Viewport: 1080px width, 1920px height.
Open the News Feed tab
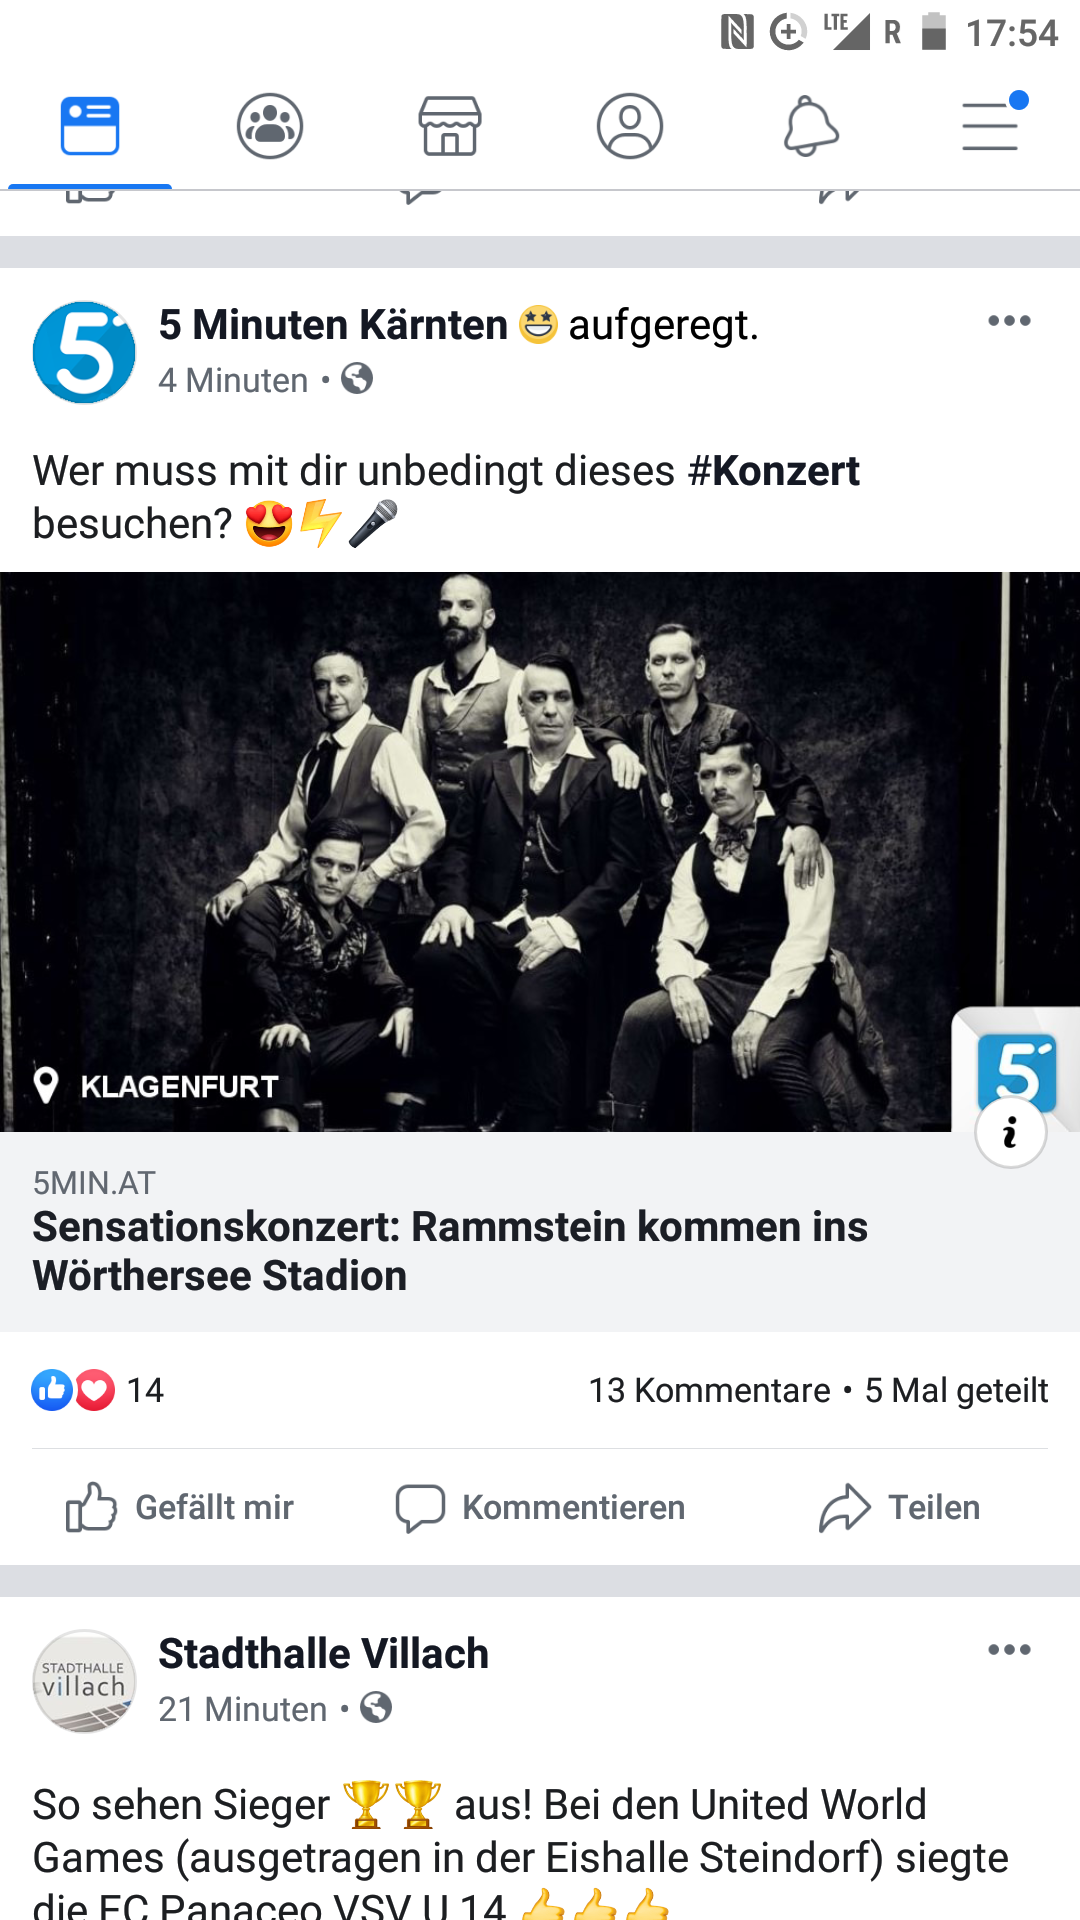click(x=90, y=127)
